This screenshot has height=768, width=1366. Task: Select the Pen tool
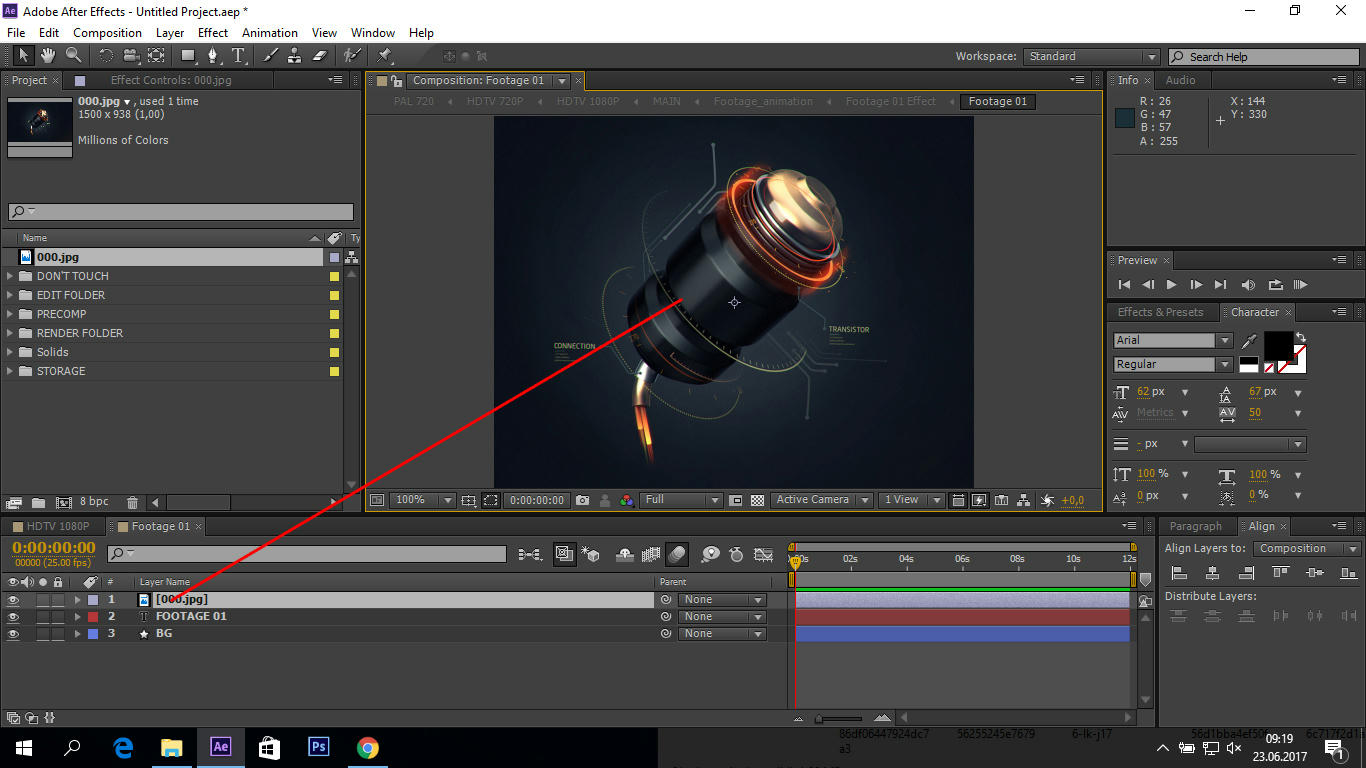212,56
